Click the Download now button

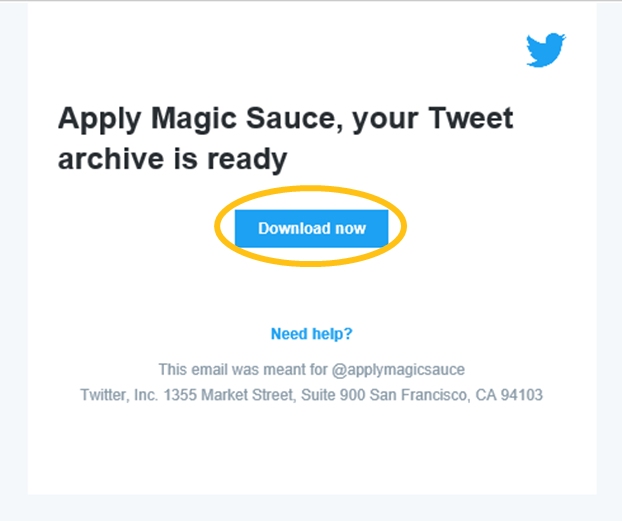(x=311, y=229)
